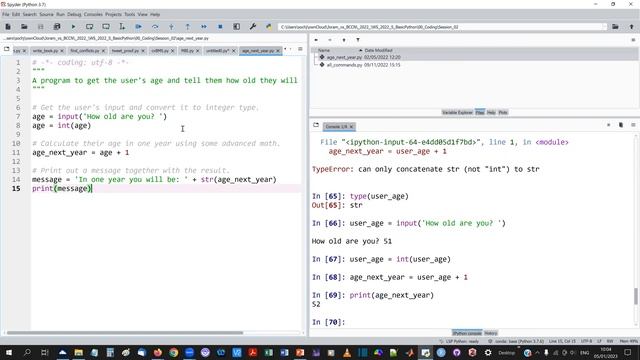Screen dimensions: 640x360
Task: Clear the console with the remove-variables icon
Action: click(621, 125)
